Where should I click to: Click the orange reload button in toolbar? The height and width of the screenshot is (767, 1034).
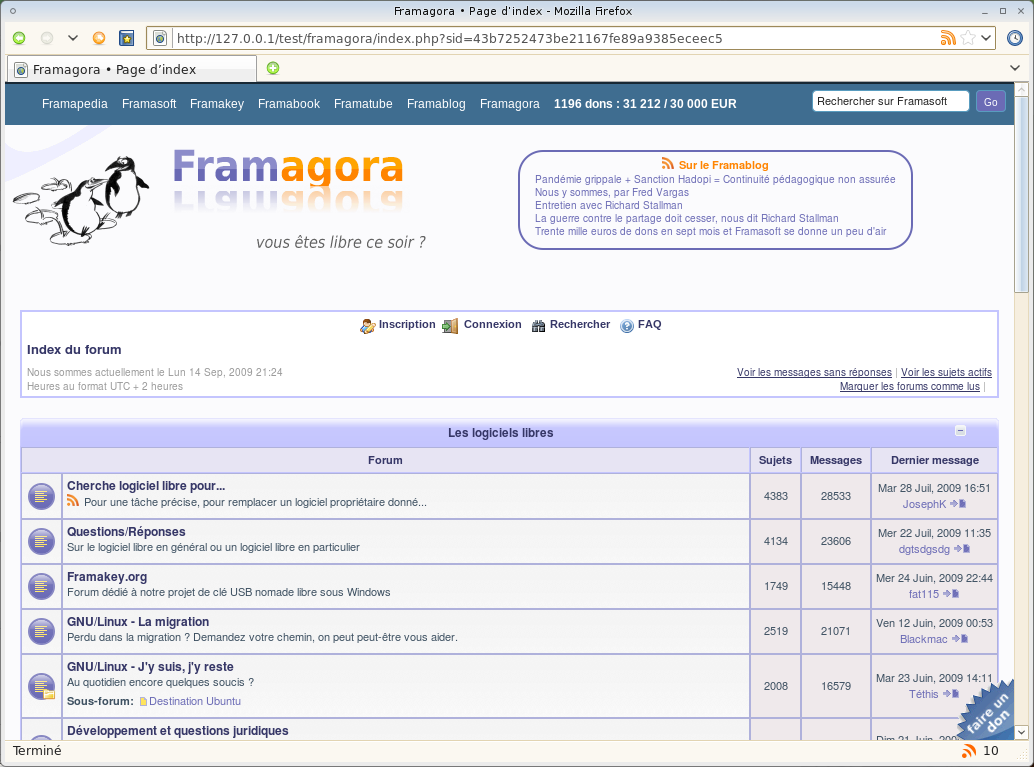99,38
